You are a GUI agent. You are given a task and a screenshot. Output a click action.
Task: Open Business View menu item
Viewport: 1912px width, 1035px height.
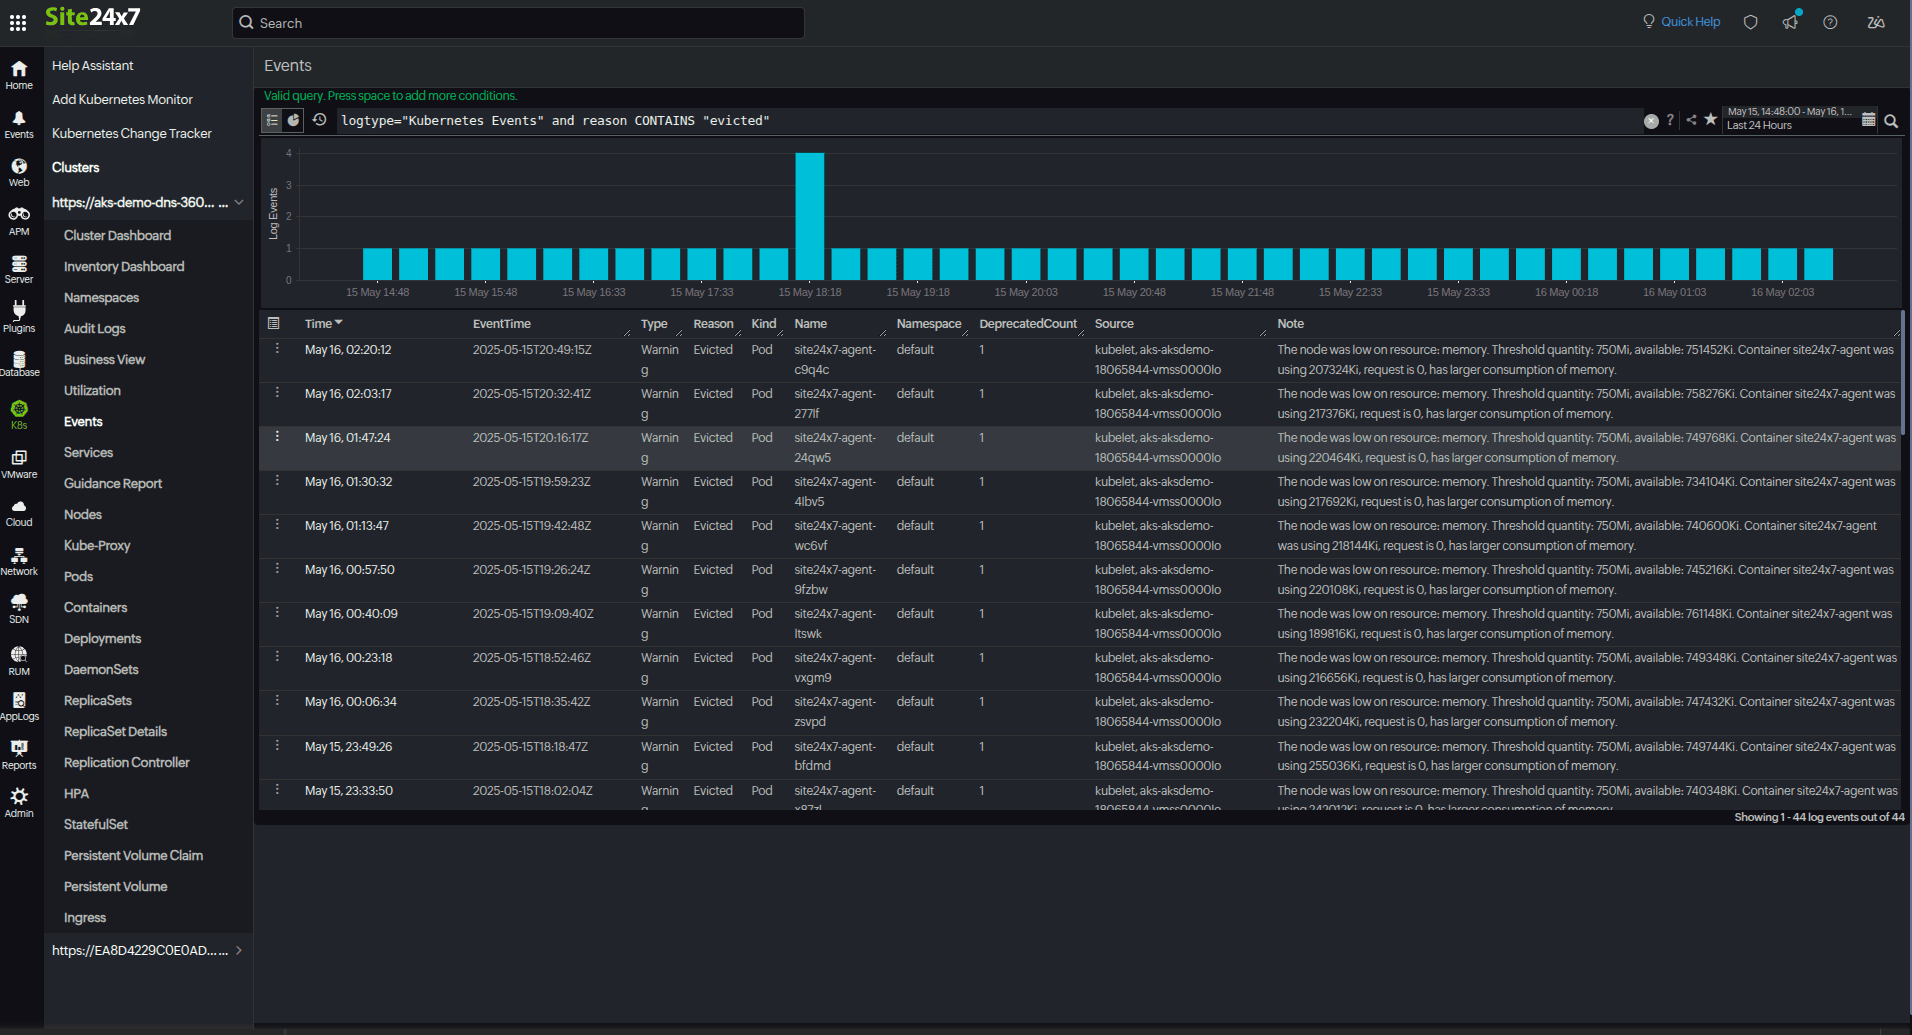tap(104, 359)
